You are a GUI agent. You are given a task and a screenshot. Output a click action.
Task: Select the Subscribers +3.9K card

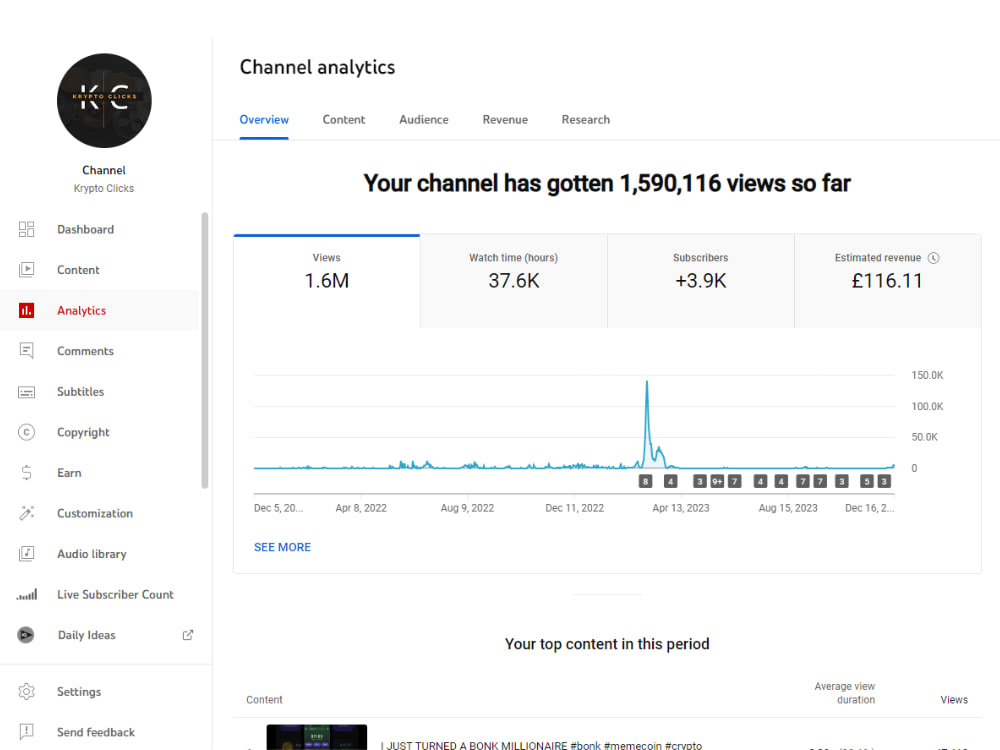700,281
